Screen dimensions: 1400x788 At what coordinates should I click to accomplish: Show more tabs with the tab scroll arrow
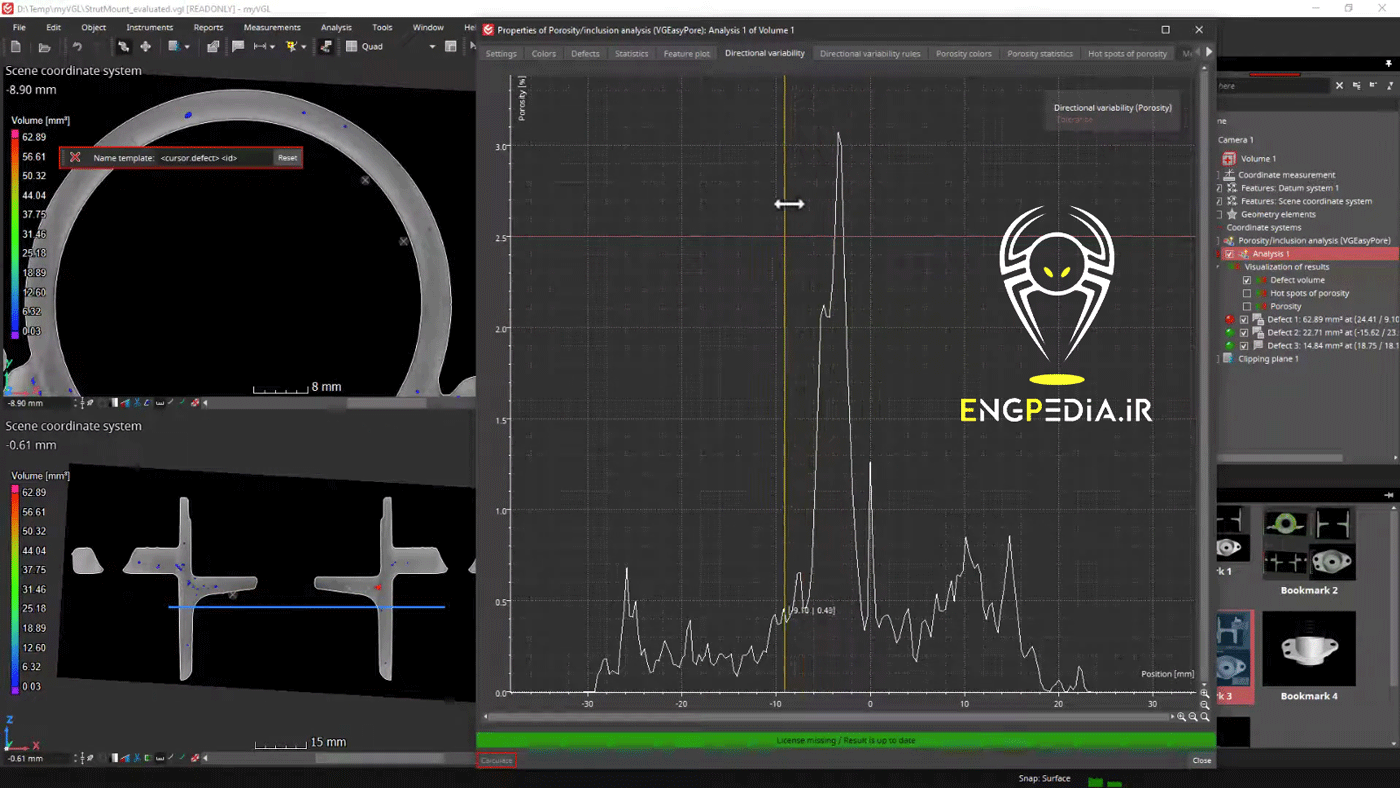click(x=1208, y=52)
